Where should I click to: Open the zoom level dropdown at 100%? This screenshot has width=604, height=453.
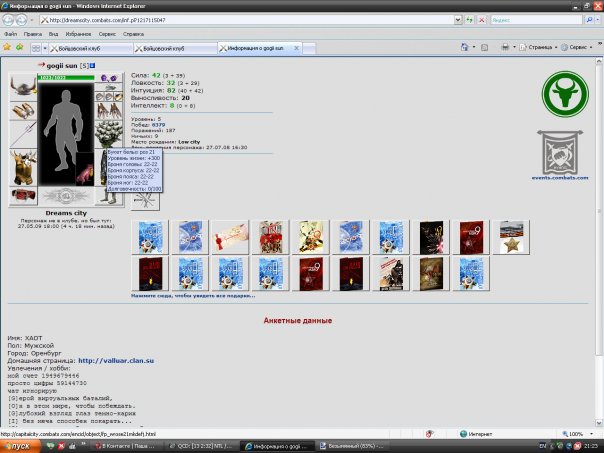[x=591, y=434]
